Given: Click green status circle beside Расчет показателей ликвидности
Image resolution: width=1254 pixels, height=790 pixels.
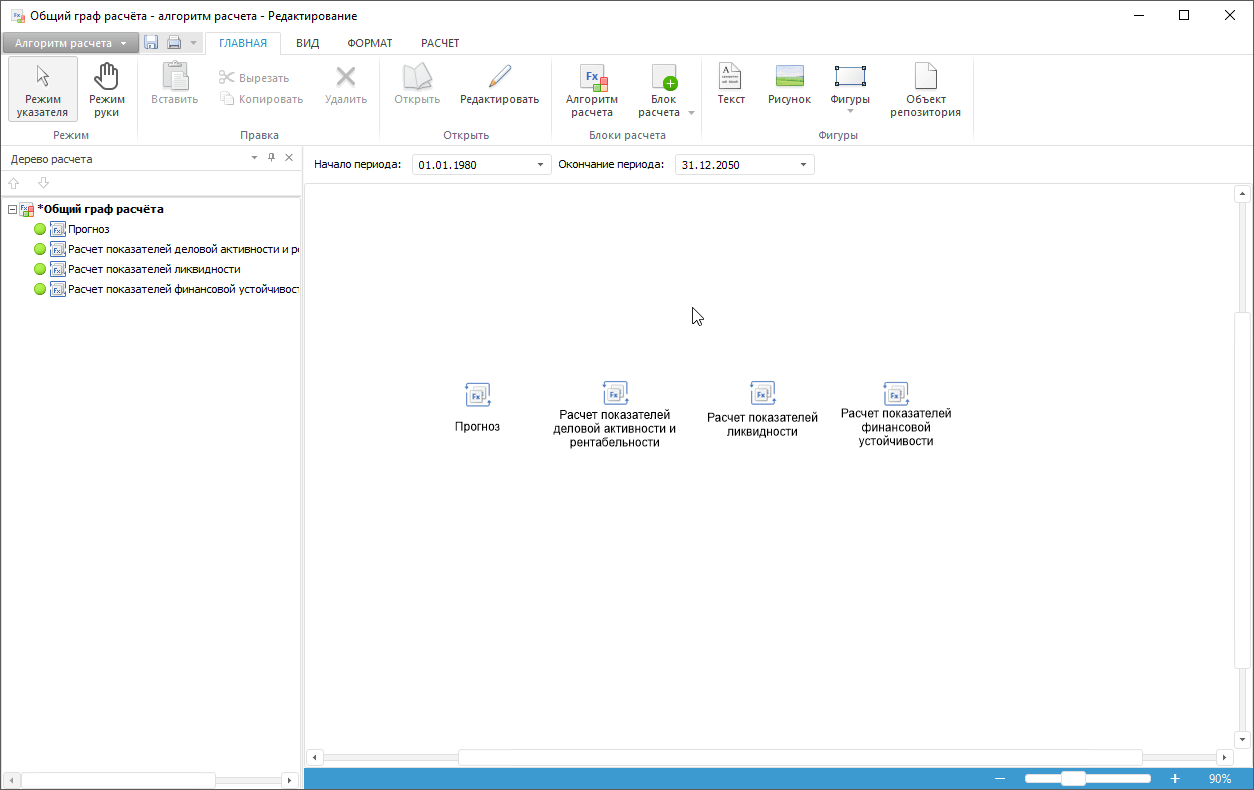Looking at the screenshot, I should coord(40,269).
